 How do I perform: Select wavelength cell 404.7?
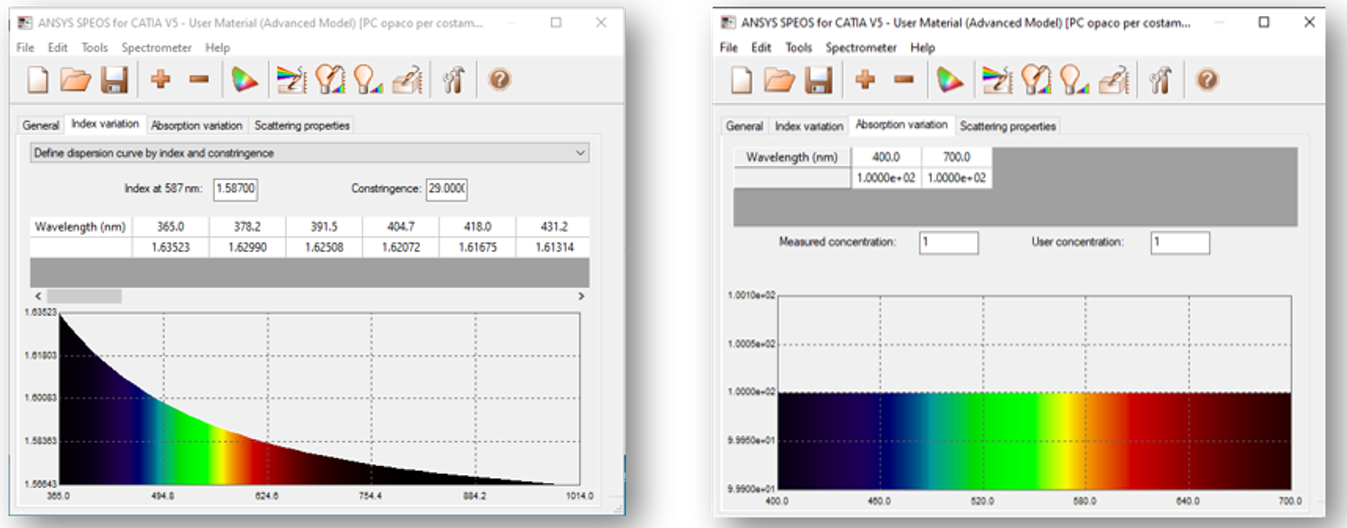pyautogui.click(x=400, y=227)
